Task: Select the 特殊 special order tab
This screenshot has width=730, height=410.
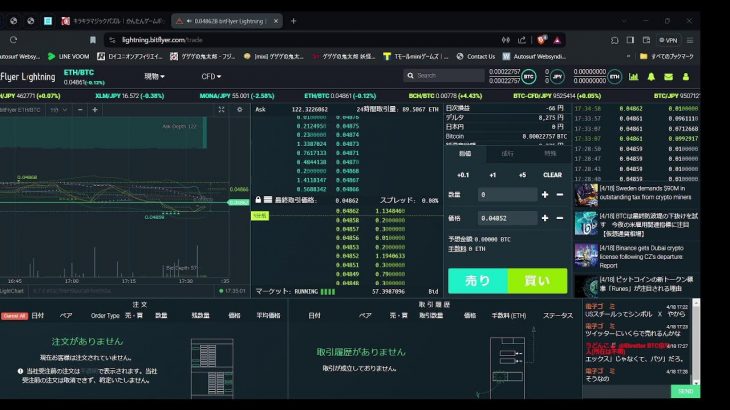Action: point(550,154)
